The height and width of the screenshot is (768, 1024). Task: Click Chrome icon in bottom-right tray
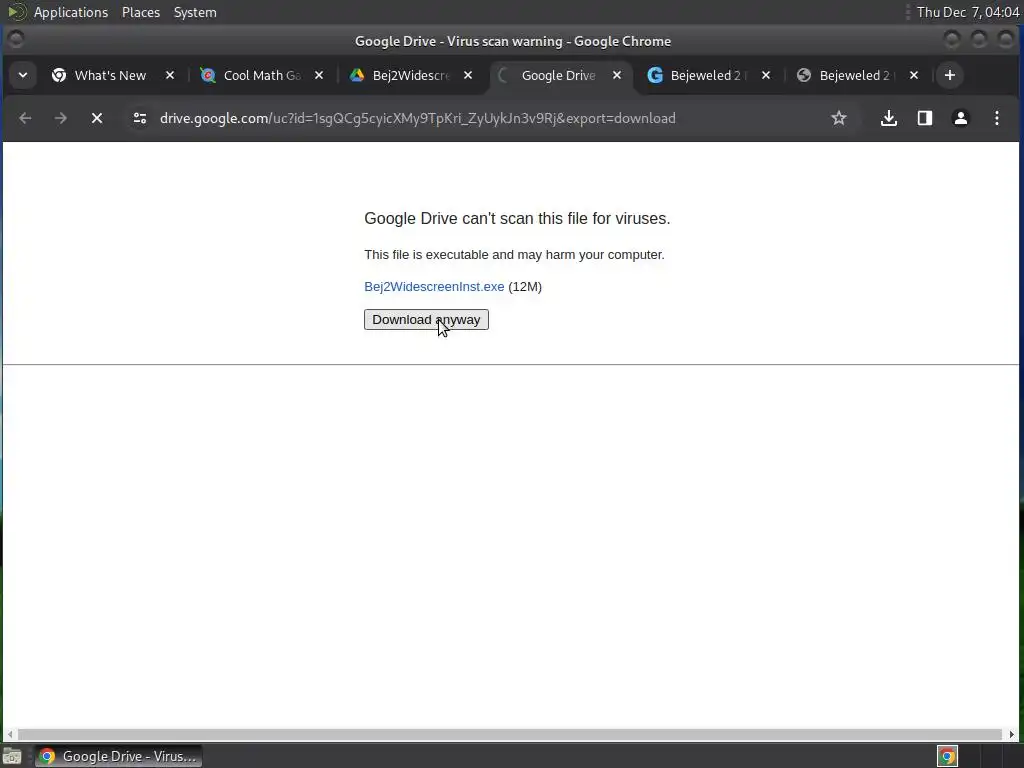tap(947, 756)
